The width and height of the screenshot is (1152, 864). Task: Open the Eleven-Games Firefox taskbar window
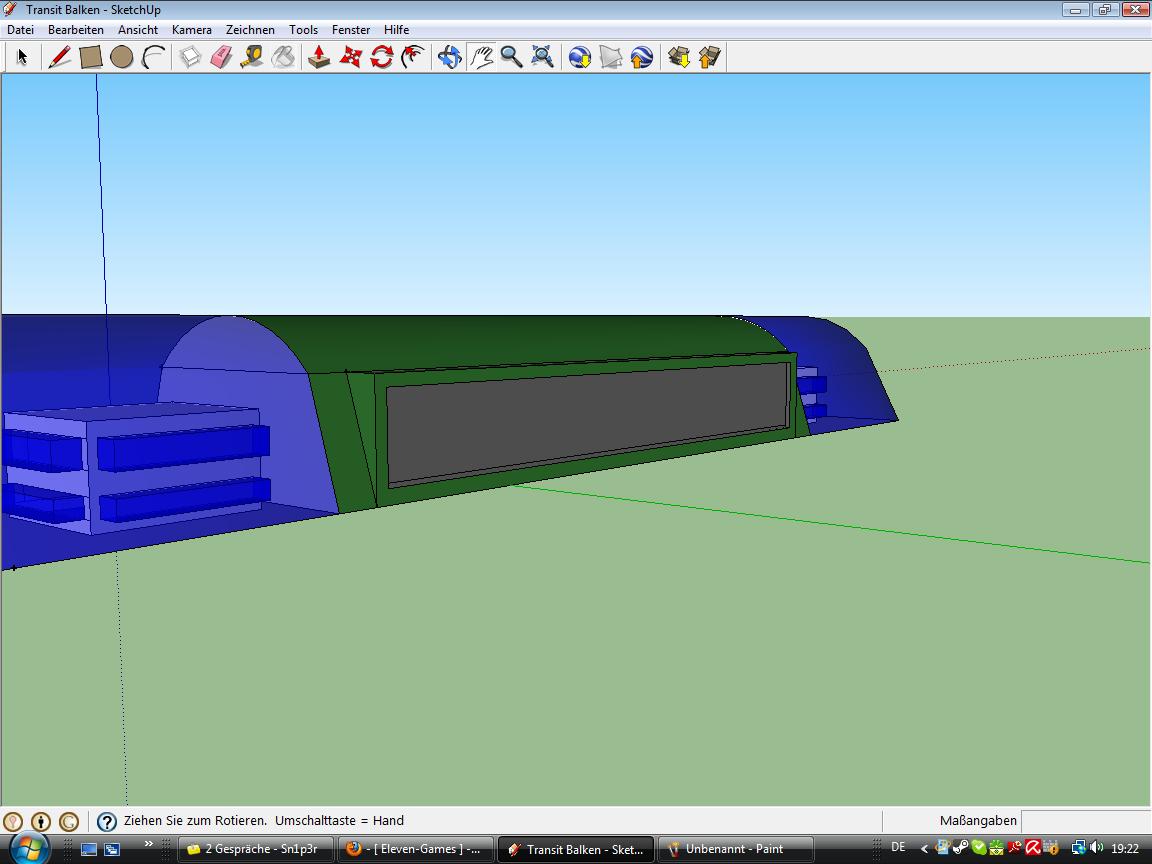pyautogui.click(x=416, y=849)
